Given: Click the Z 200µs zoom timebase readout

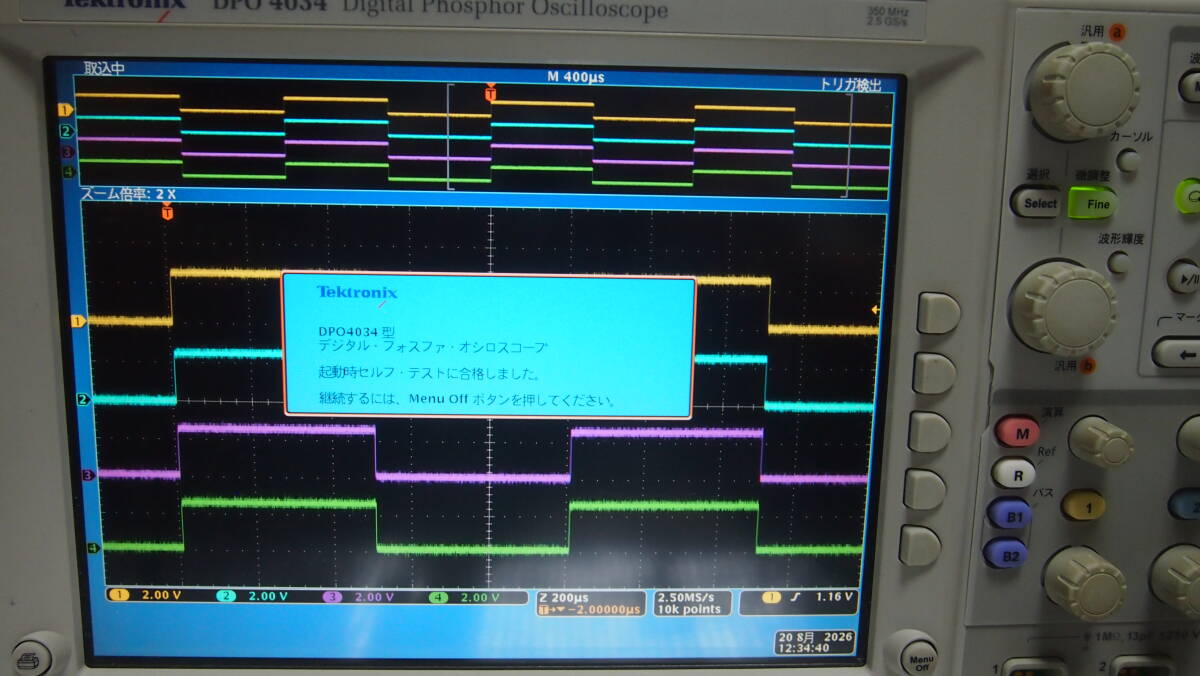Looking at the screenshot, I should click(565, 595).
